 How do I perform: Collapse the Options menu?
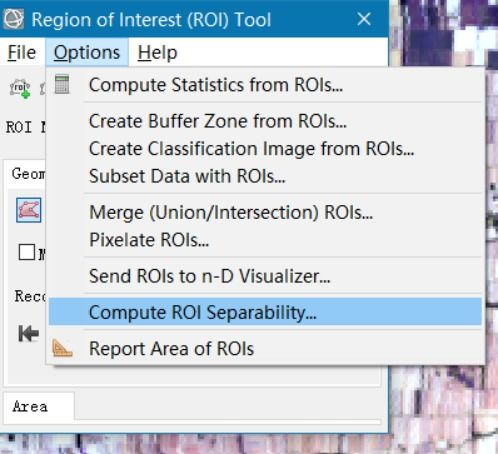coord(87,53)
